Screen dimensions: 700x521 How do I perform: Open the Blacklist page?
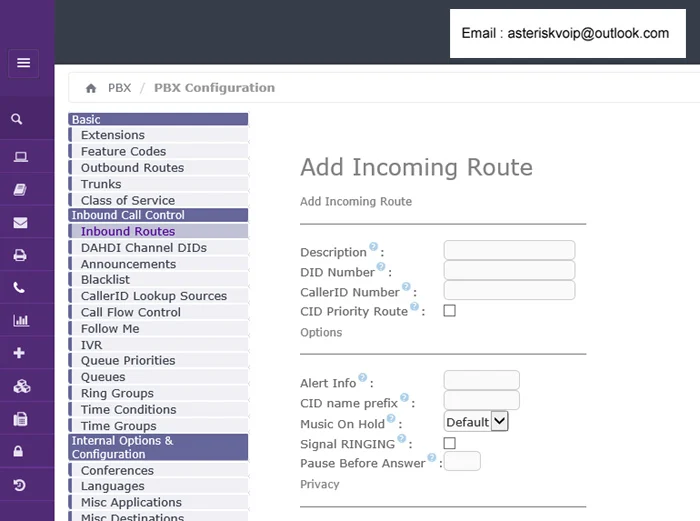158,279
